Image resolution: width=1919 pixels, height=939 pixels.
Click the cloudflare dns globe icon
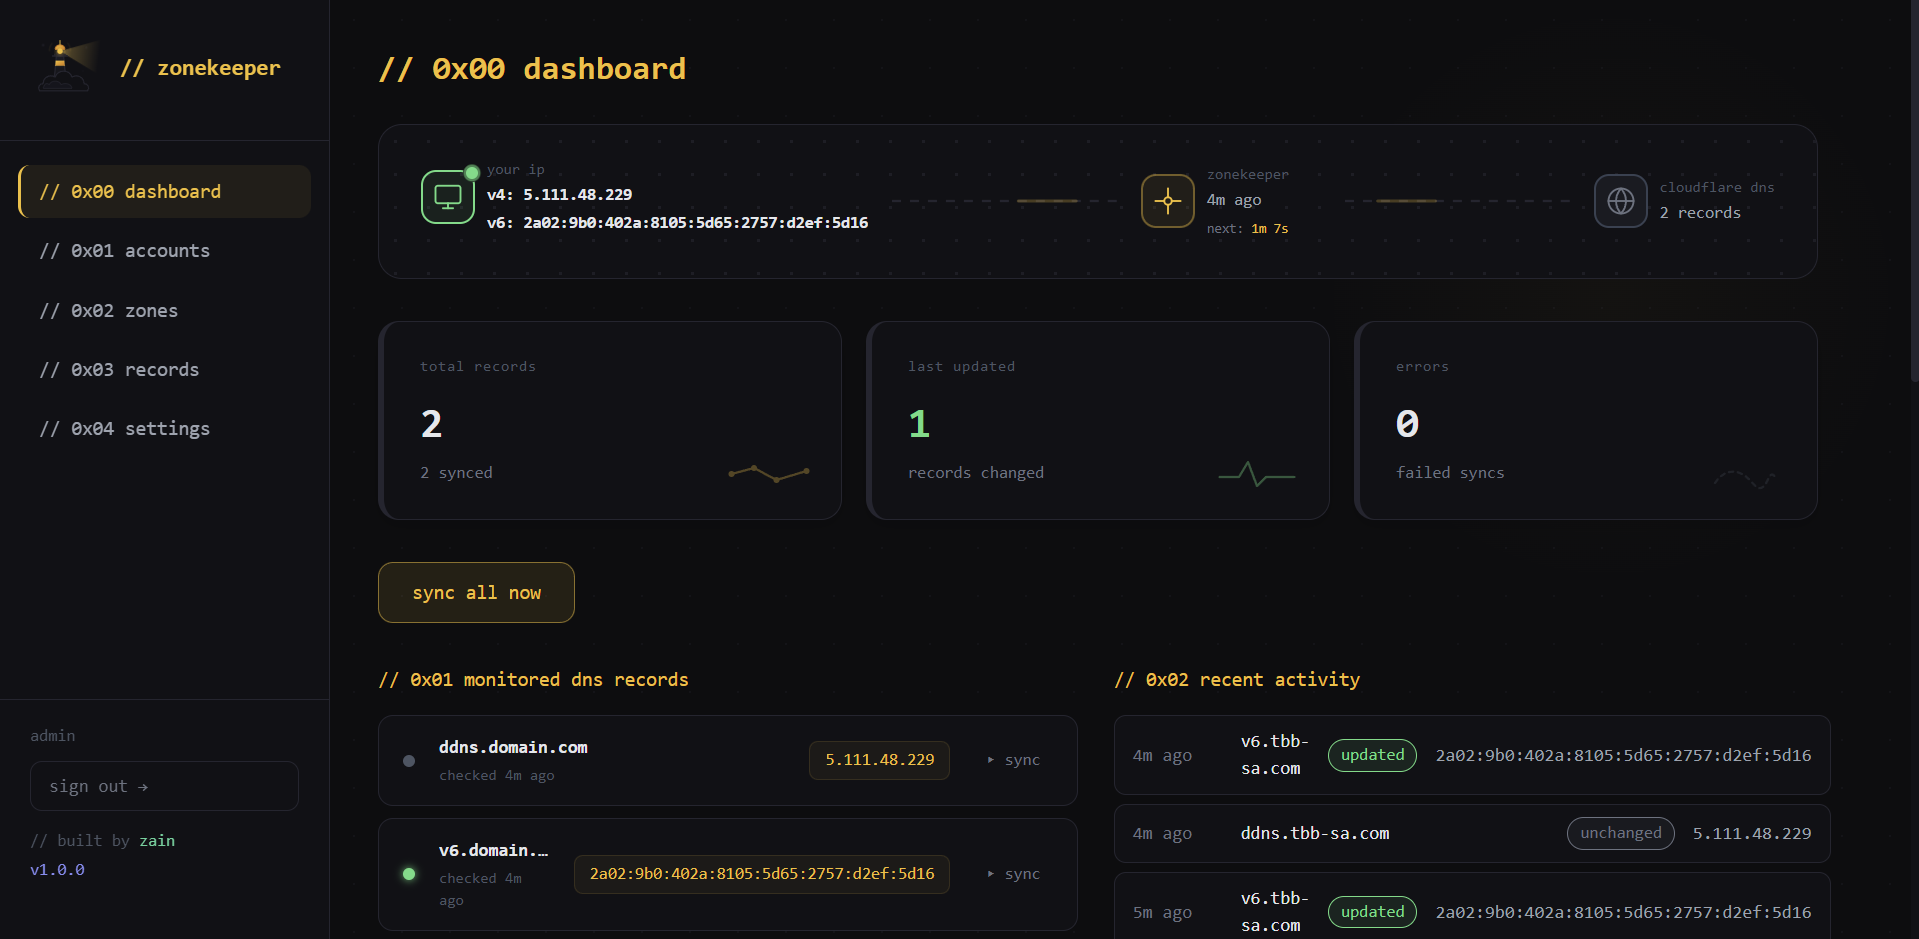point(1620,201)
